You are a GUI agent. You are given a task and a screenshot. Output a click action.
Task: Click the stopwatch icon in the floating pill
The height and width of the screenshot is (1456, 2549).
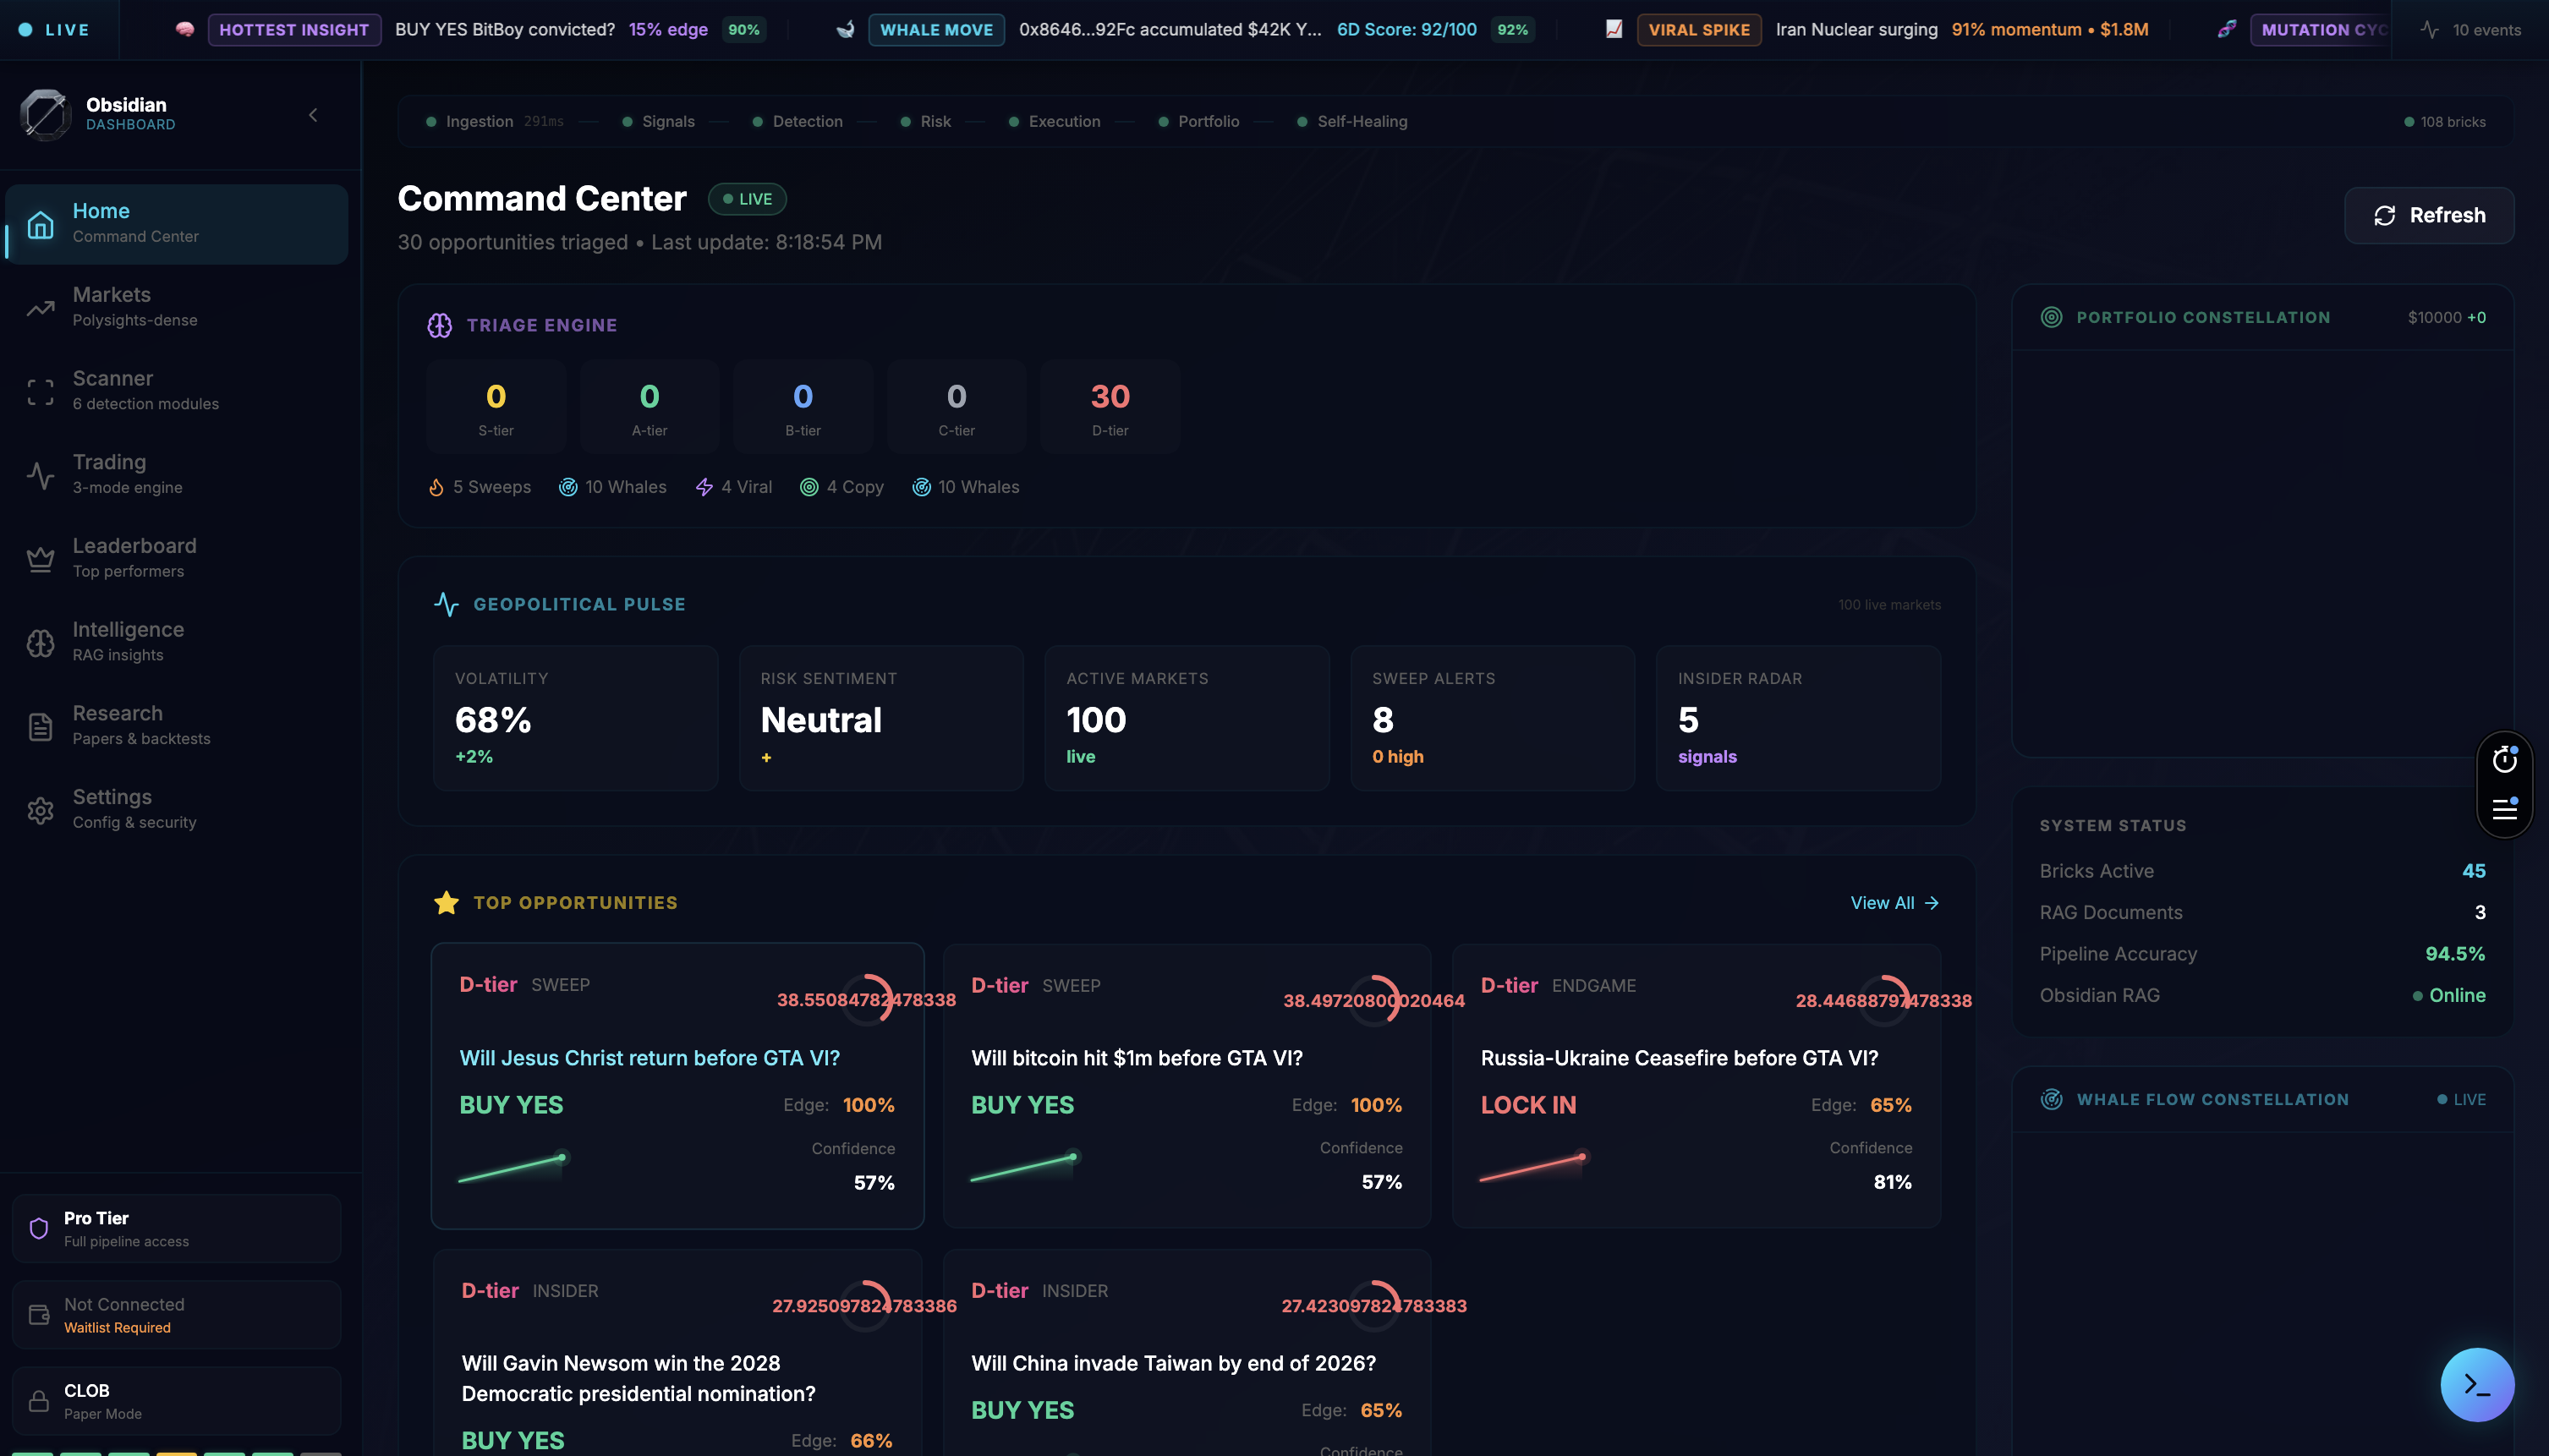(x=2505, y=760)
